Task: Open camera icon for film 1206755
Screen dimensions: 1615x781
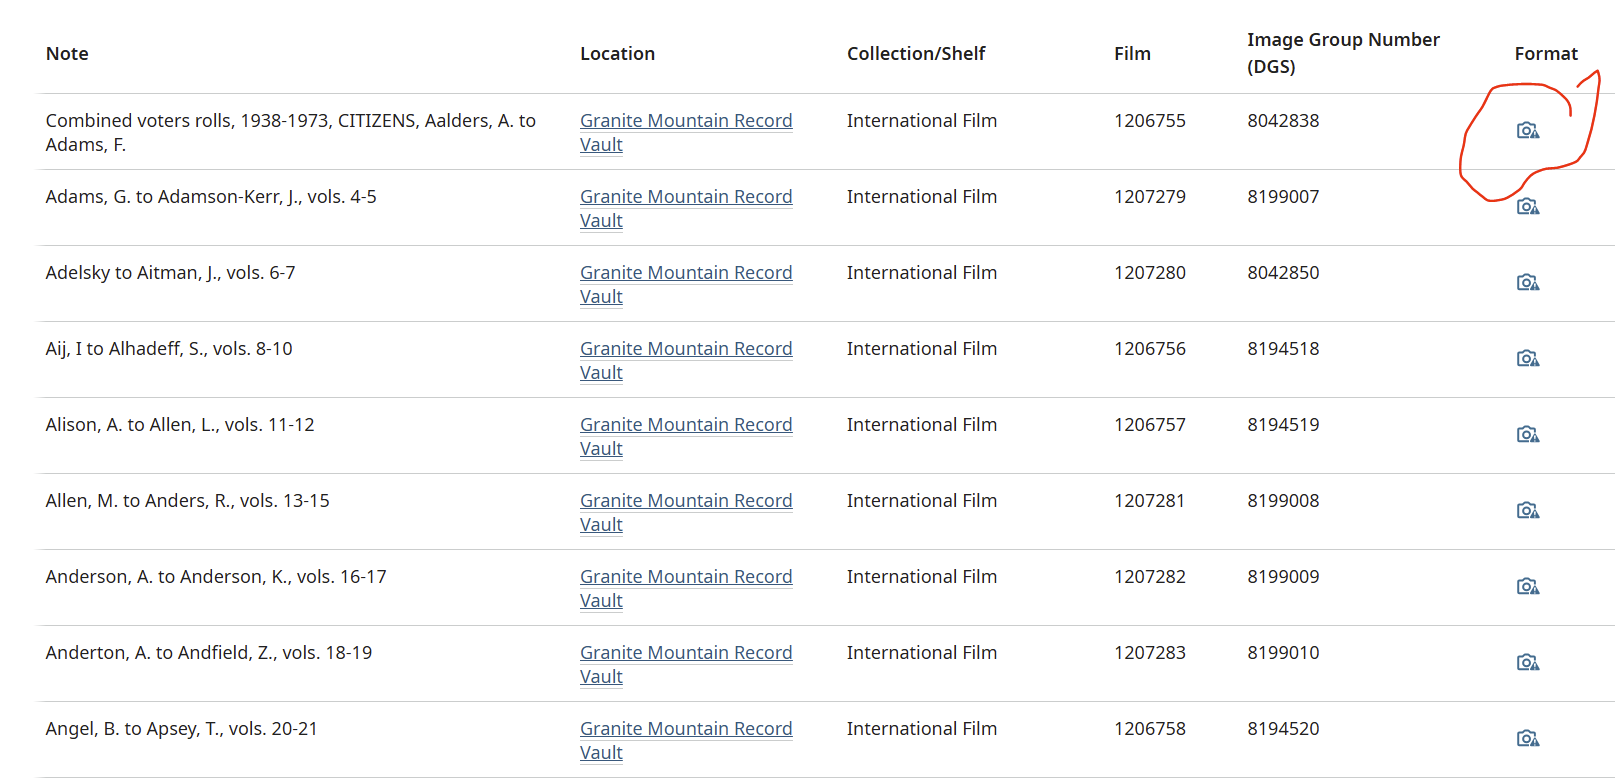Action: tap(1527, 131)
